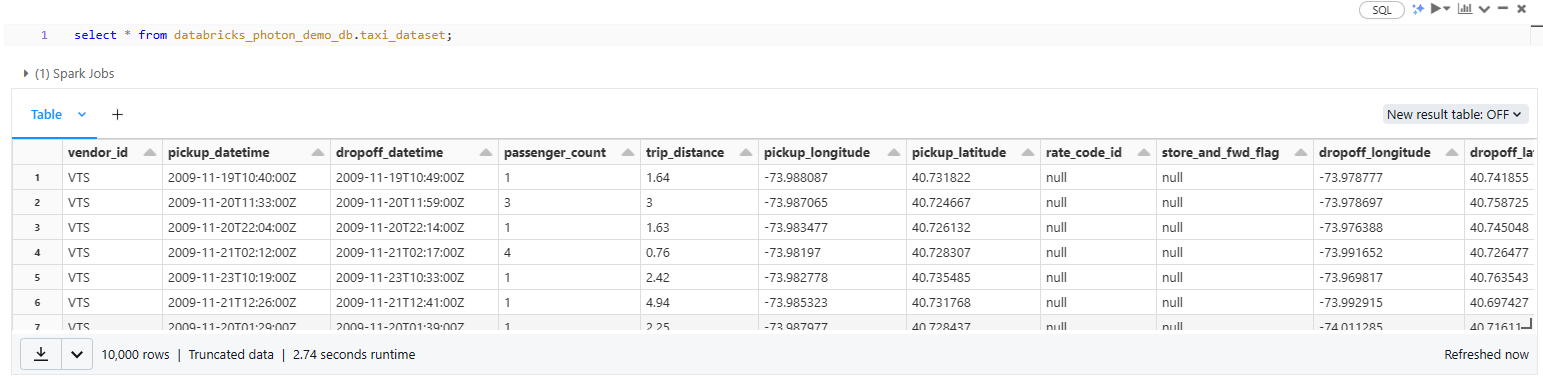Select dropoff latitude cell 40.763543
Image resolution: width=1543 pixels, height=378 pixels.
[1498, 277]
